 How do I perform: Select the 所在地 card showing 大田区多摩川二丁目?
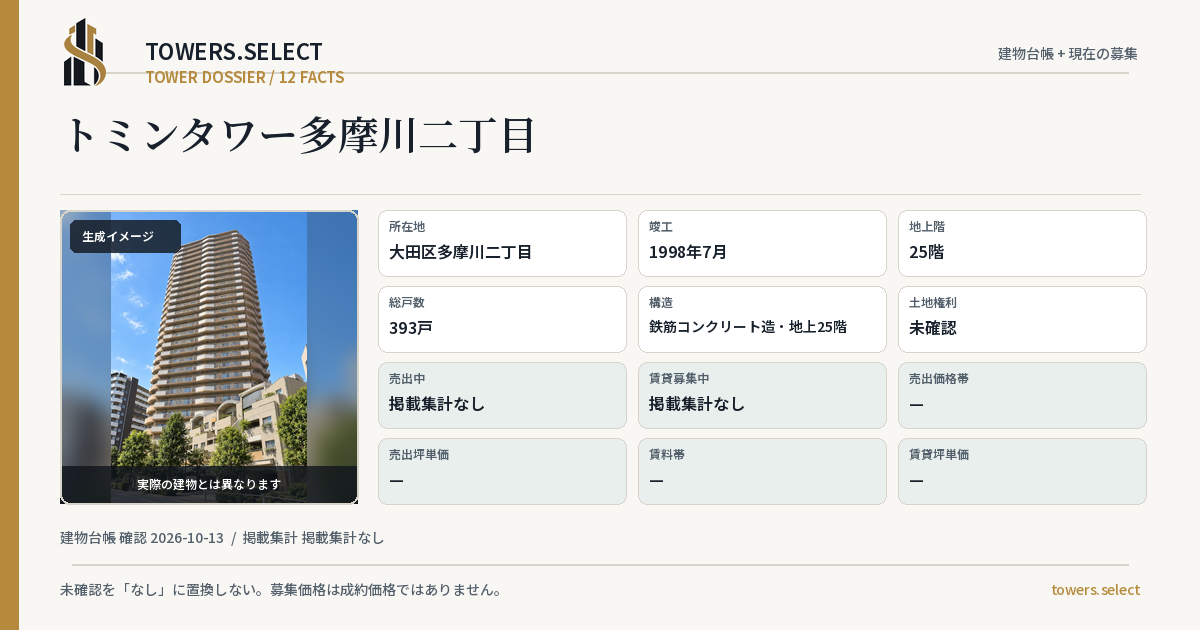(502, 243)
